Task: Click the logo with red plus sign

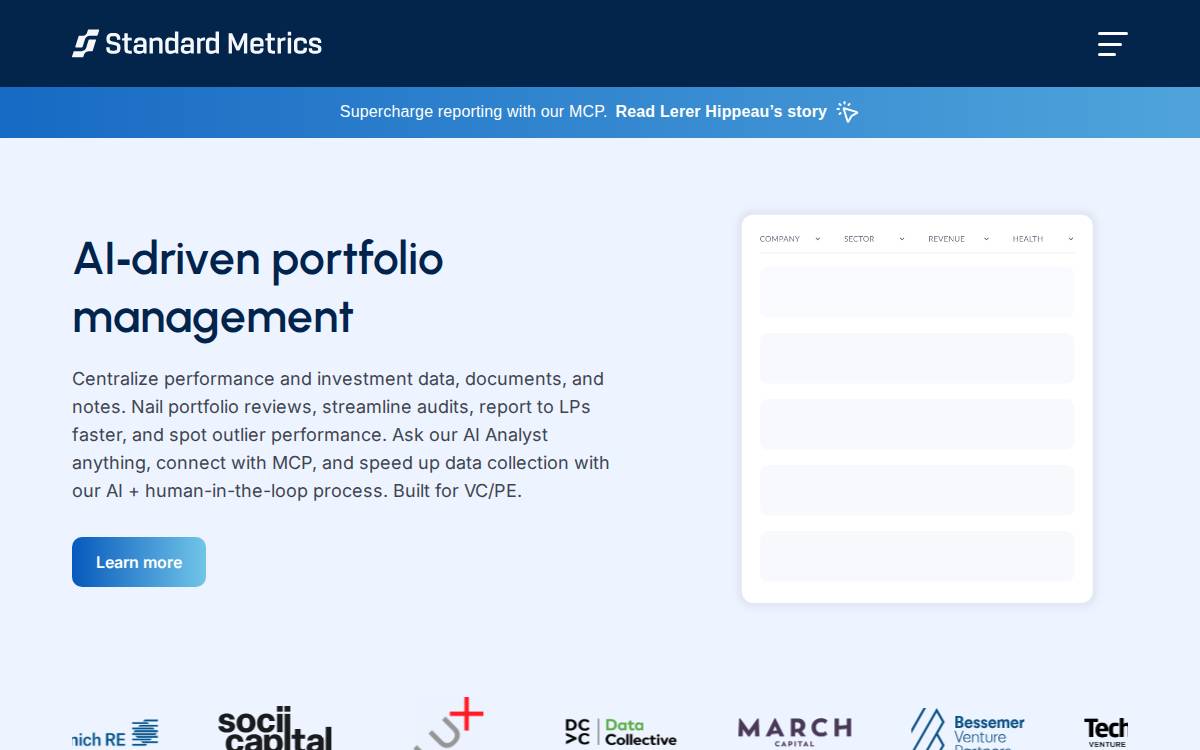Action: pos(449,724)
